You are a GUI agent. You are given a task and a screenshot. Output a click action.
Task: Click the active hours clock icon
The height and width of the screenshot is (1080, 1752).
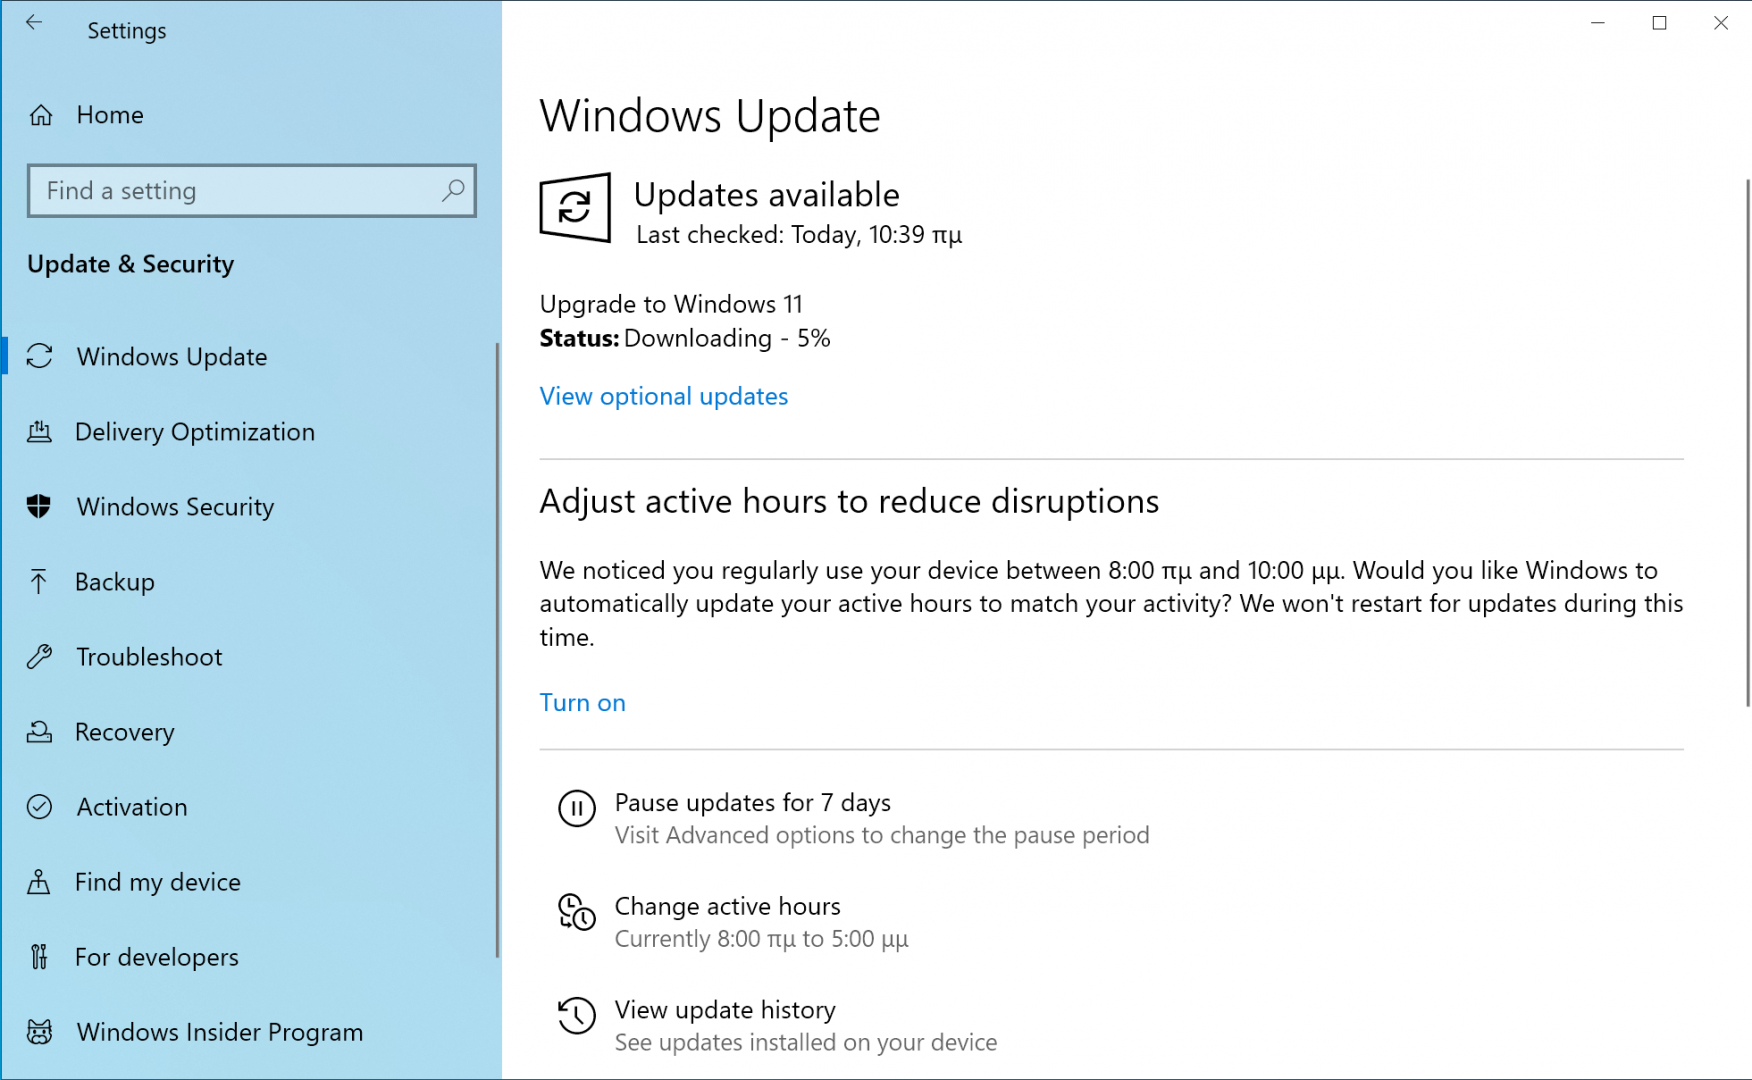click(577, 912)
